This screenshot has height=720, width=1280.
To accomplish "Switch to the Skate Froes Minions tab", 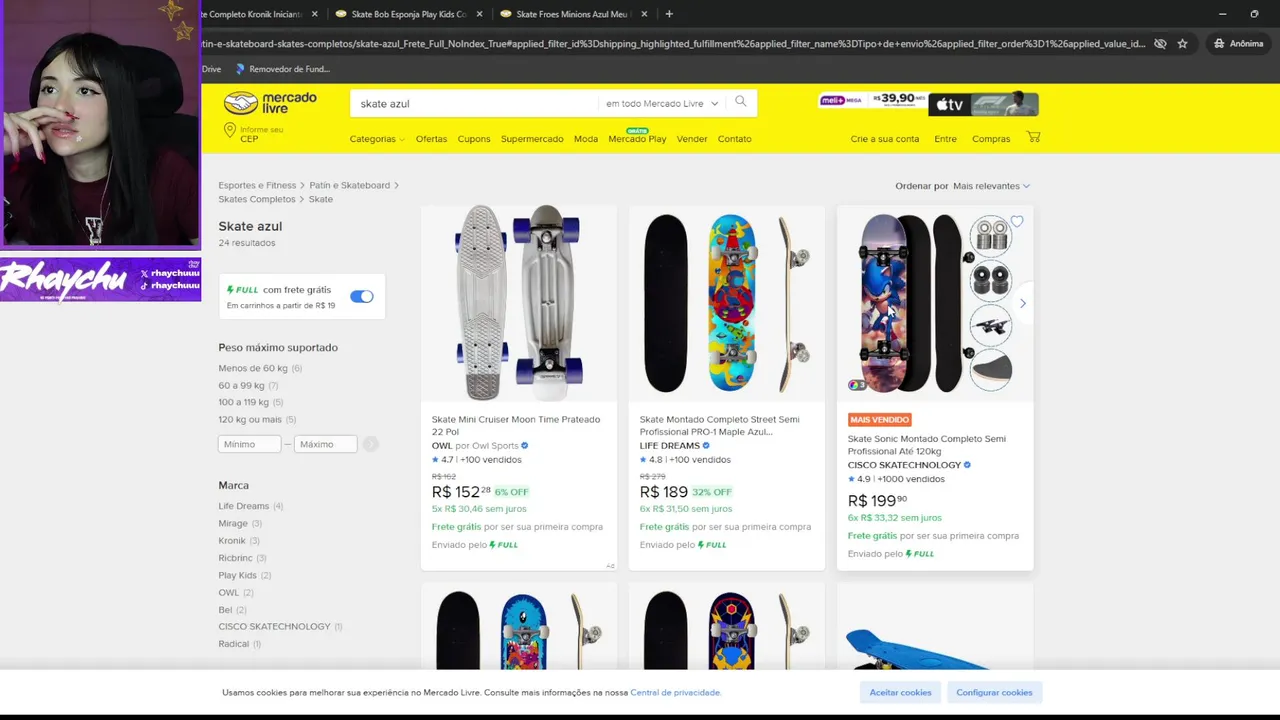I will [570, 14].
